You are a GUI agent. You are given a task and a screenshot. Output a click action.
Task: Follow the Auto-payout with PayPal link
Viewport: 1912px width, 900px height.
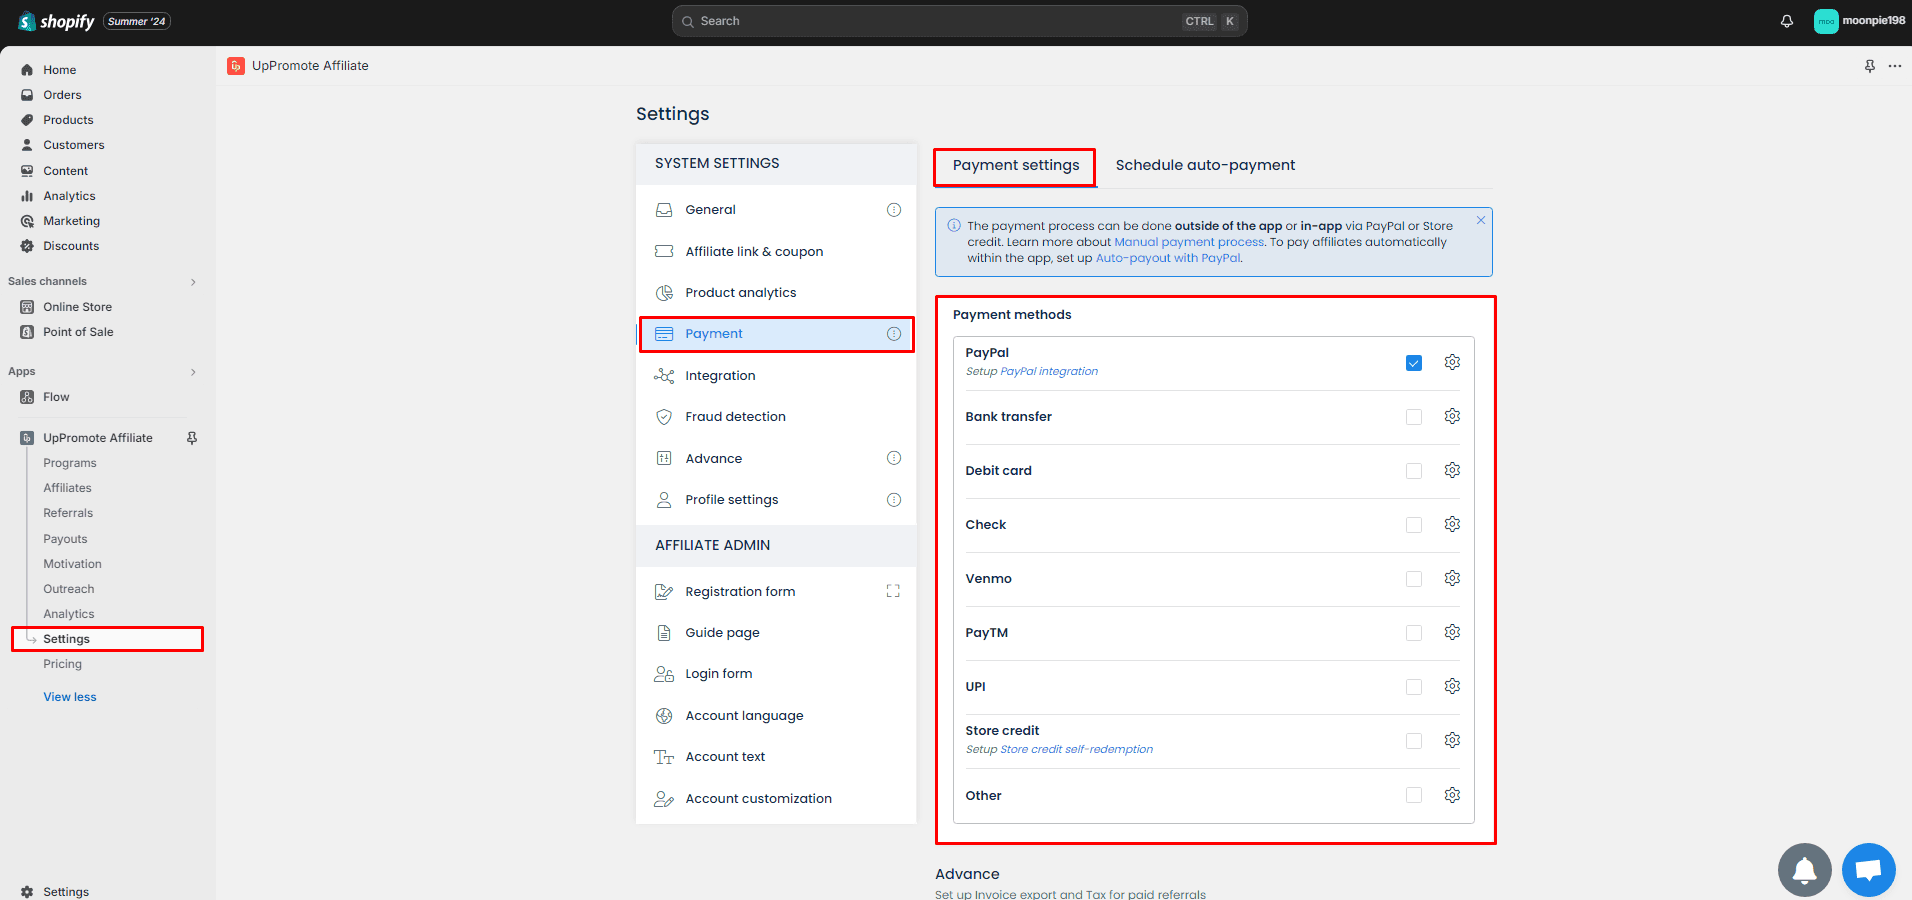[x=1168, y=258]
